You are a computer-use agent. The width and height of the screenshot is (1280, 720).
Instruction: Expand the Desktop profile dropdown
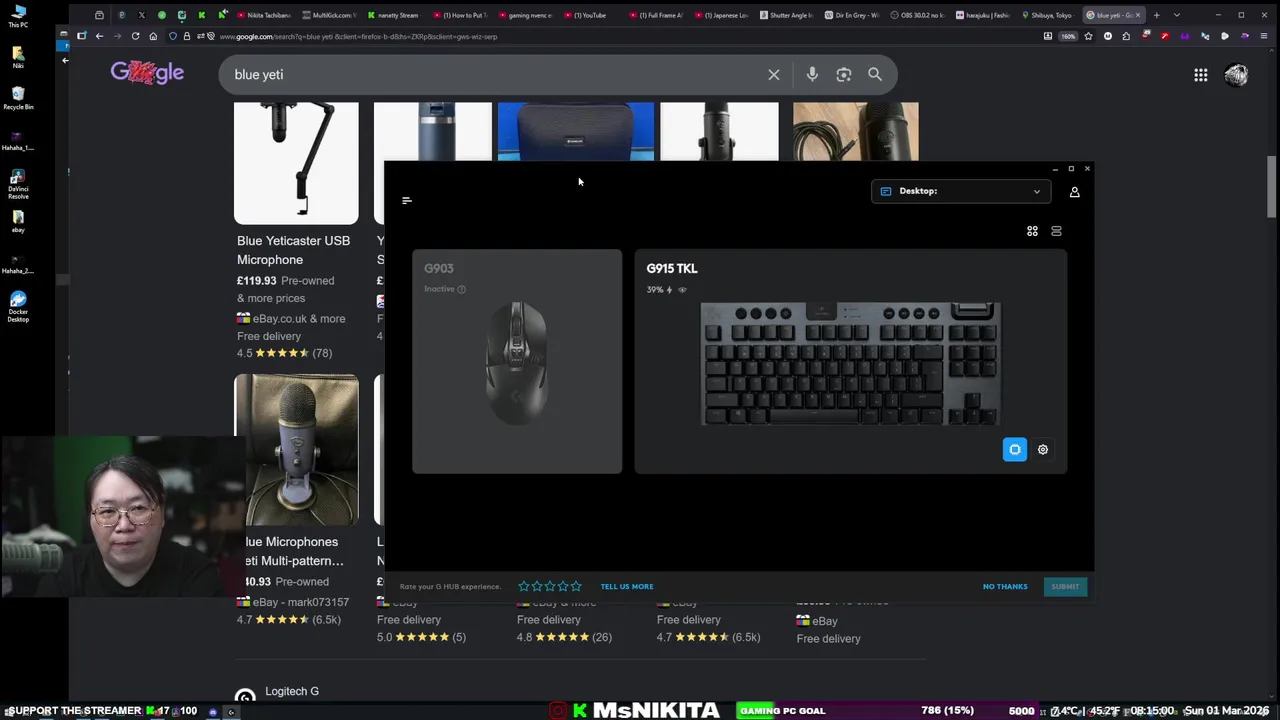tap(961, 191)
